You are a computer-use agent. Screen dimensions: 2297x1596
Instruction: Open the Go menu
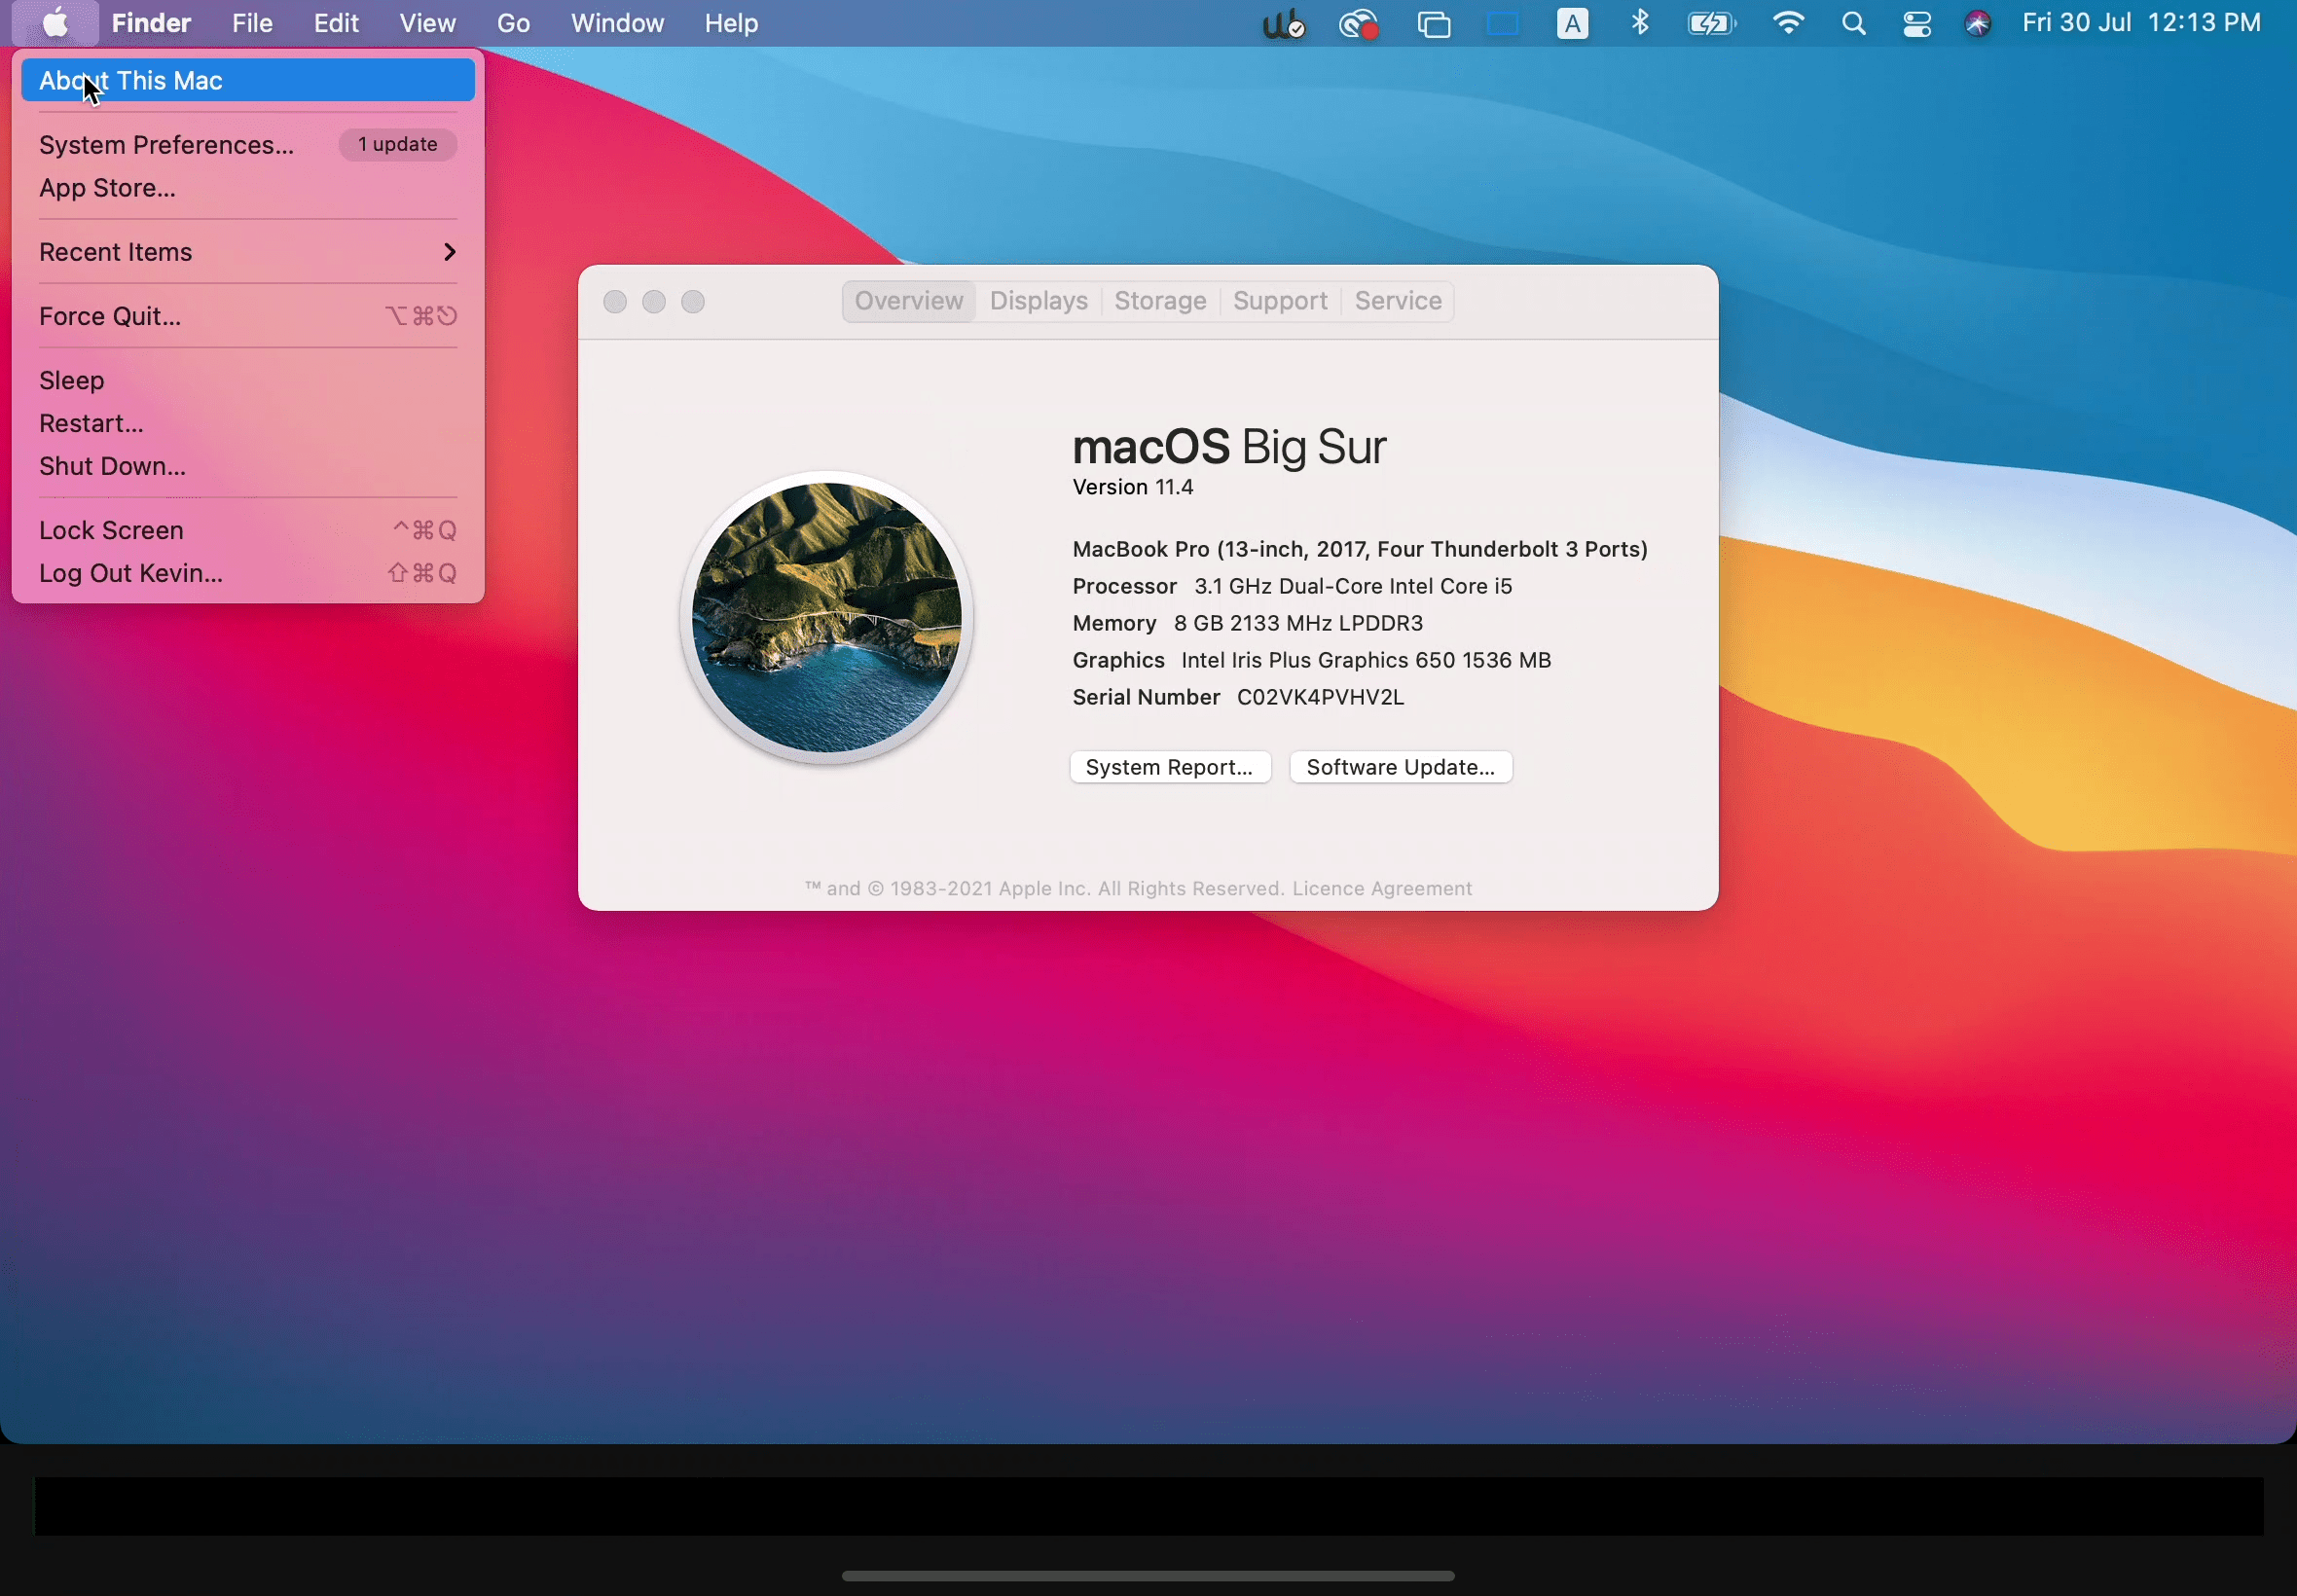513,23
